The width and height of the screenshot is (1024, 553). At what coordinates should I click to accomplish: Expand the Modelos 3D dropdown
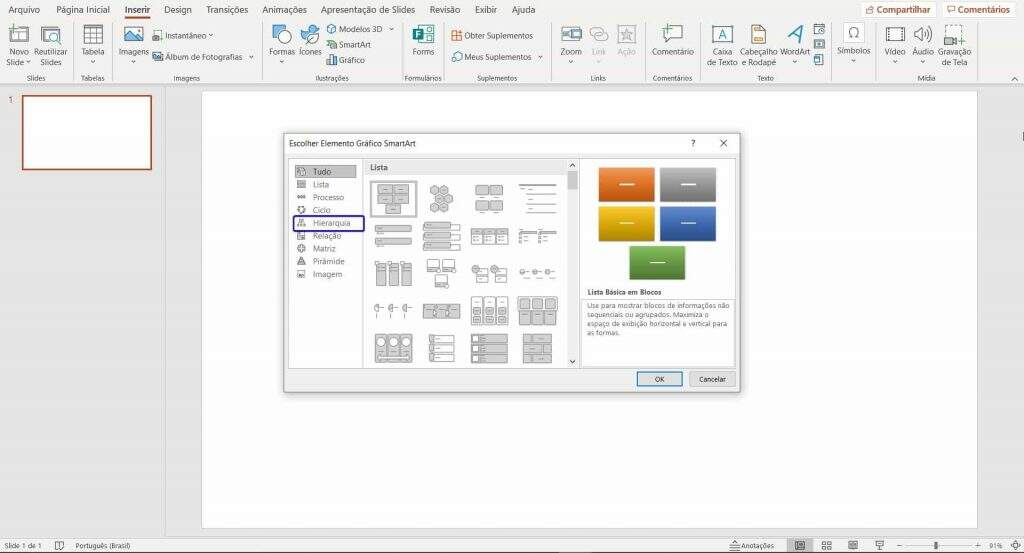(x=391, y=29)
